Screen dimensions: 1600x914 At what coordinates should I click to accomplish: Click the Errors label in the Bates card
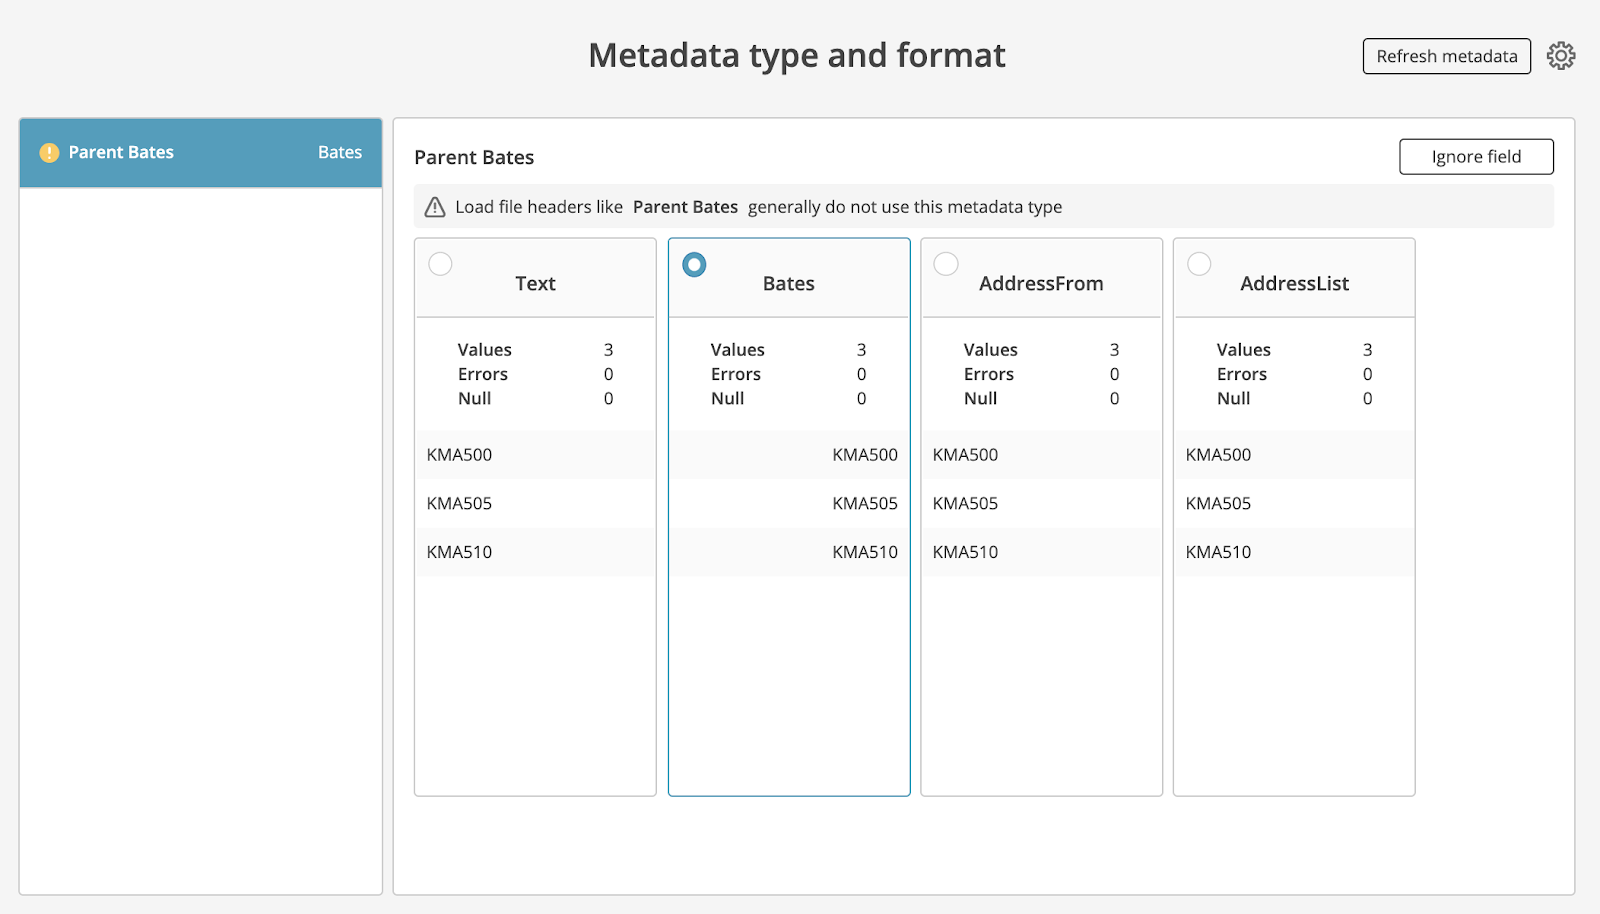click(x=736, y=374)
